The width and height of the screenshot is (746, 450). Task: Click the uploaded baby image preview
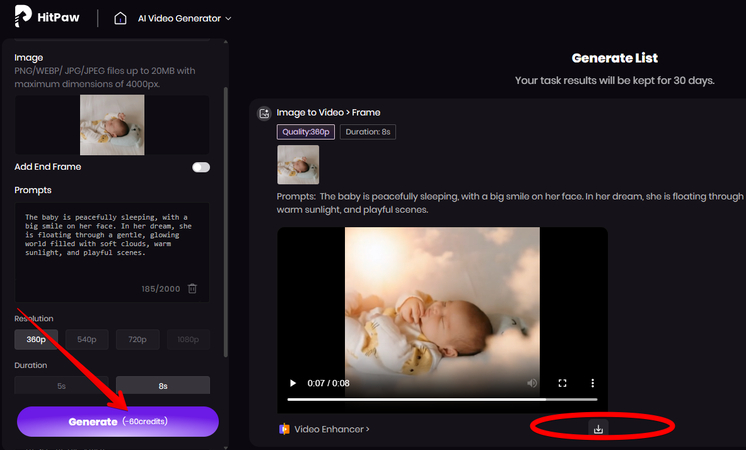pos(112,125)
